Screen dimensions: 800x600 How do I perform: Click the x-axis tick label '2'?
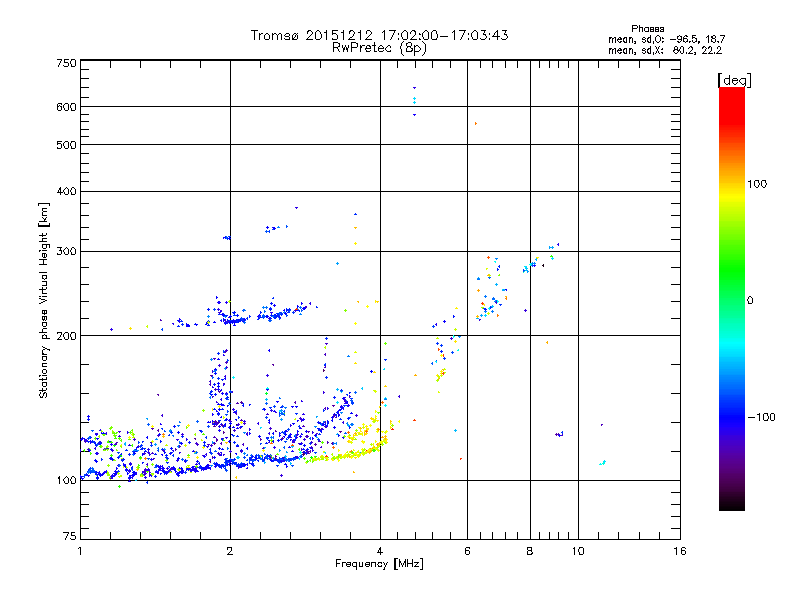pyautogui.click(x=230, y=551)
